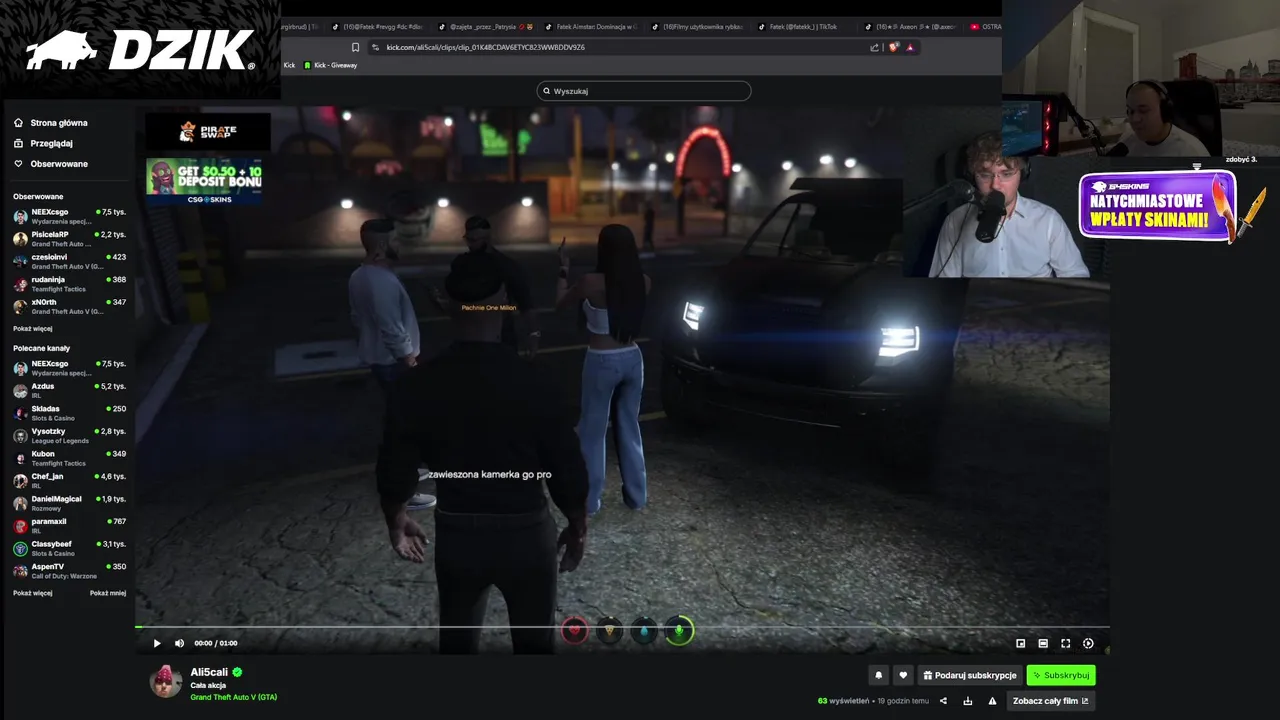Open Ali5cali channel name link
Image resolution: width=1280 pixels, height=720 pixels.
[x=210, y=672]
